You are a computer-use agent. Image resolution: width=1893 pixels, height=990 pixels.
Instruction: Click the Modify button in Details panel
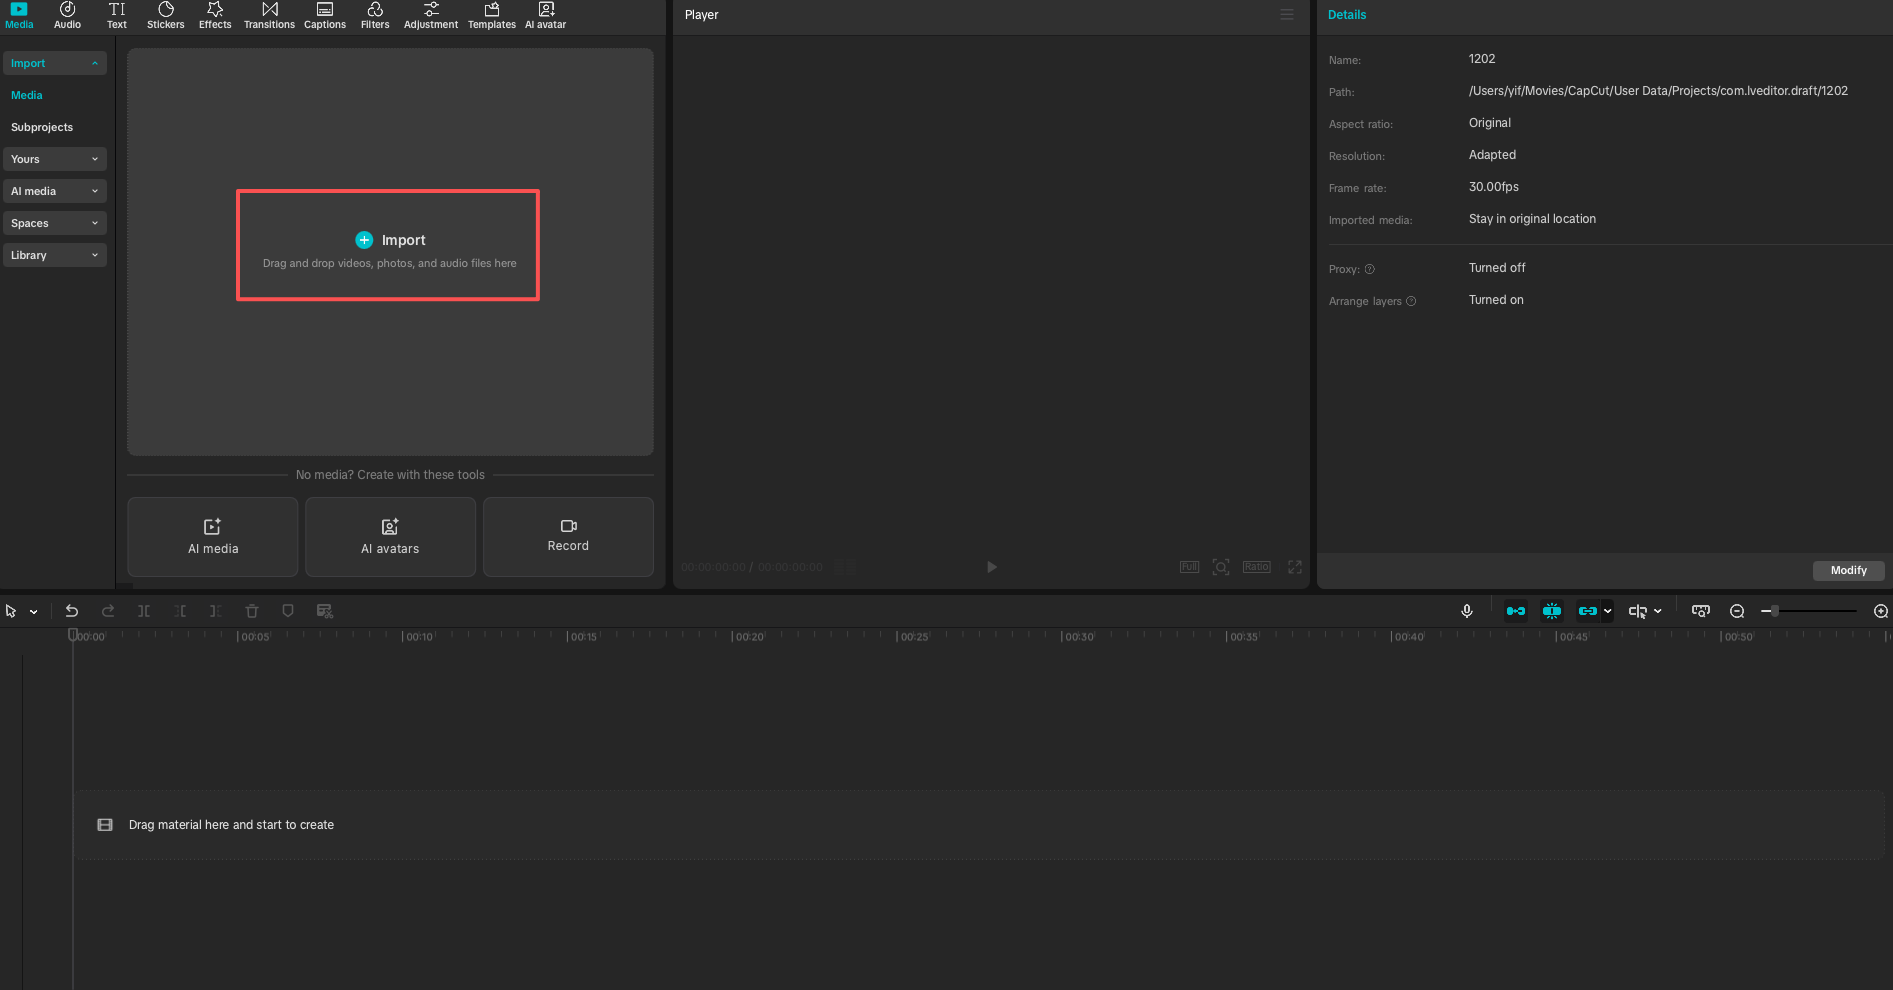(x=1848, y=570)
